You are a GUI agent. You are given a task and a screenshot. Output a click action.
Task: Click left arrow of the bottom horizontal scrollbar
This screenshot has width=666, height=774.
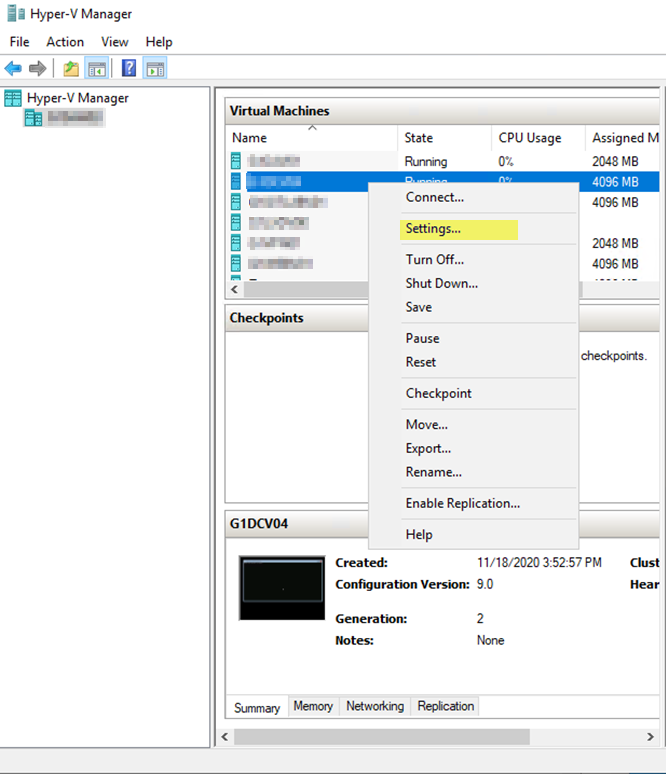(x=225, y=737)
